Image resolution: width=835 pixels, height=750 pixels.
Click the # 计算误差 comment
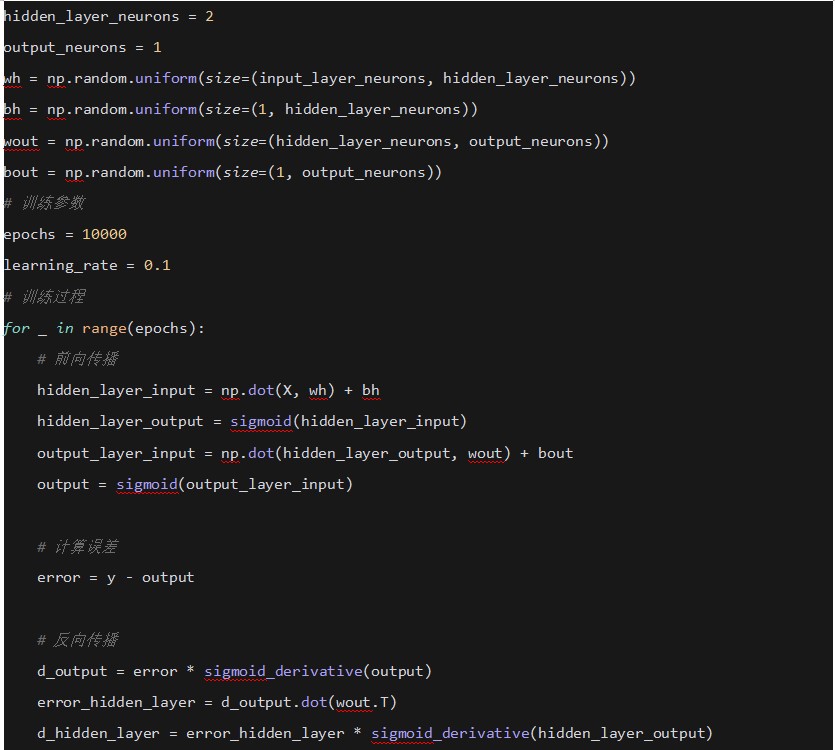click(78, 546)
